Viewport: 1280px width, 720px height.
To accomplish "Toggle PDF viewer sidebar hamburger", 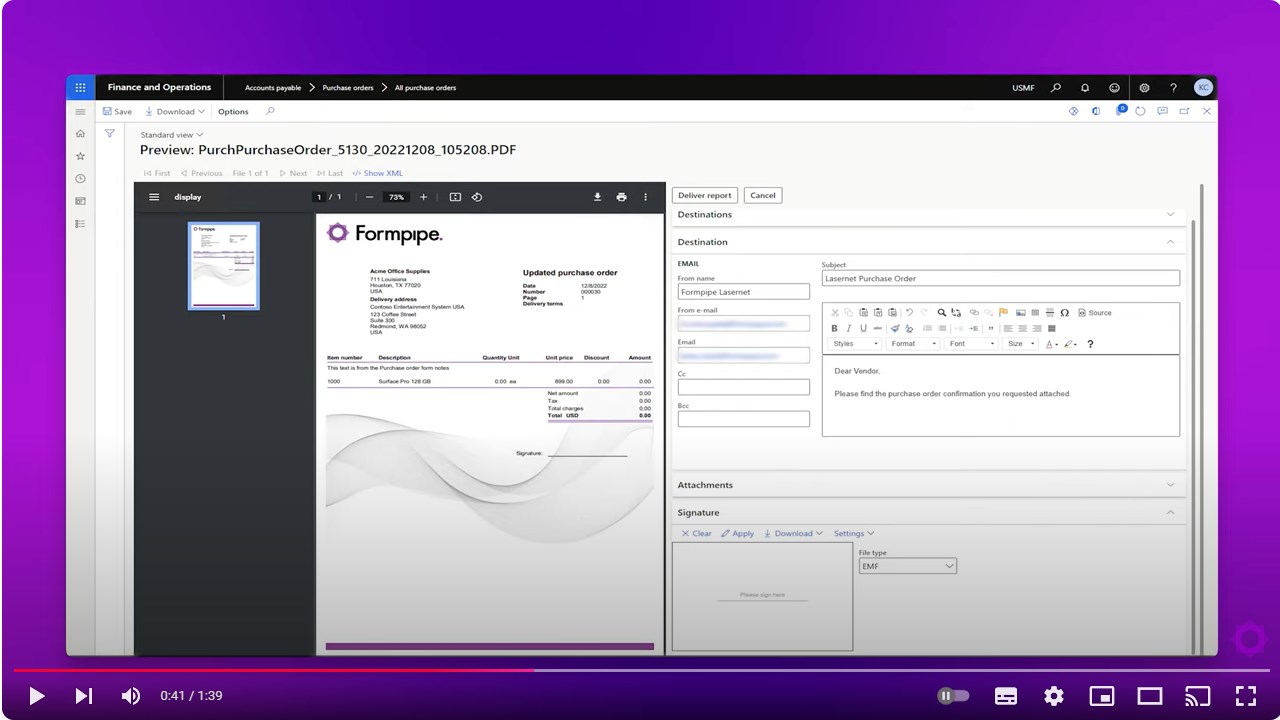I will 154,197.
